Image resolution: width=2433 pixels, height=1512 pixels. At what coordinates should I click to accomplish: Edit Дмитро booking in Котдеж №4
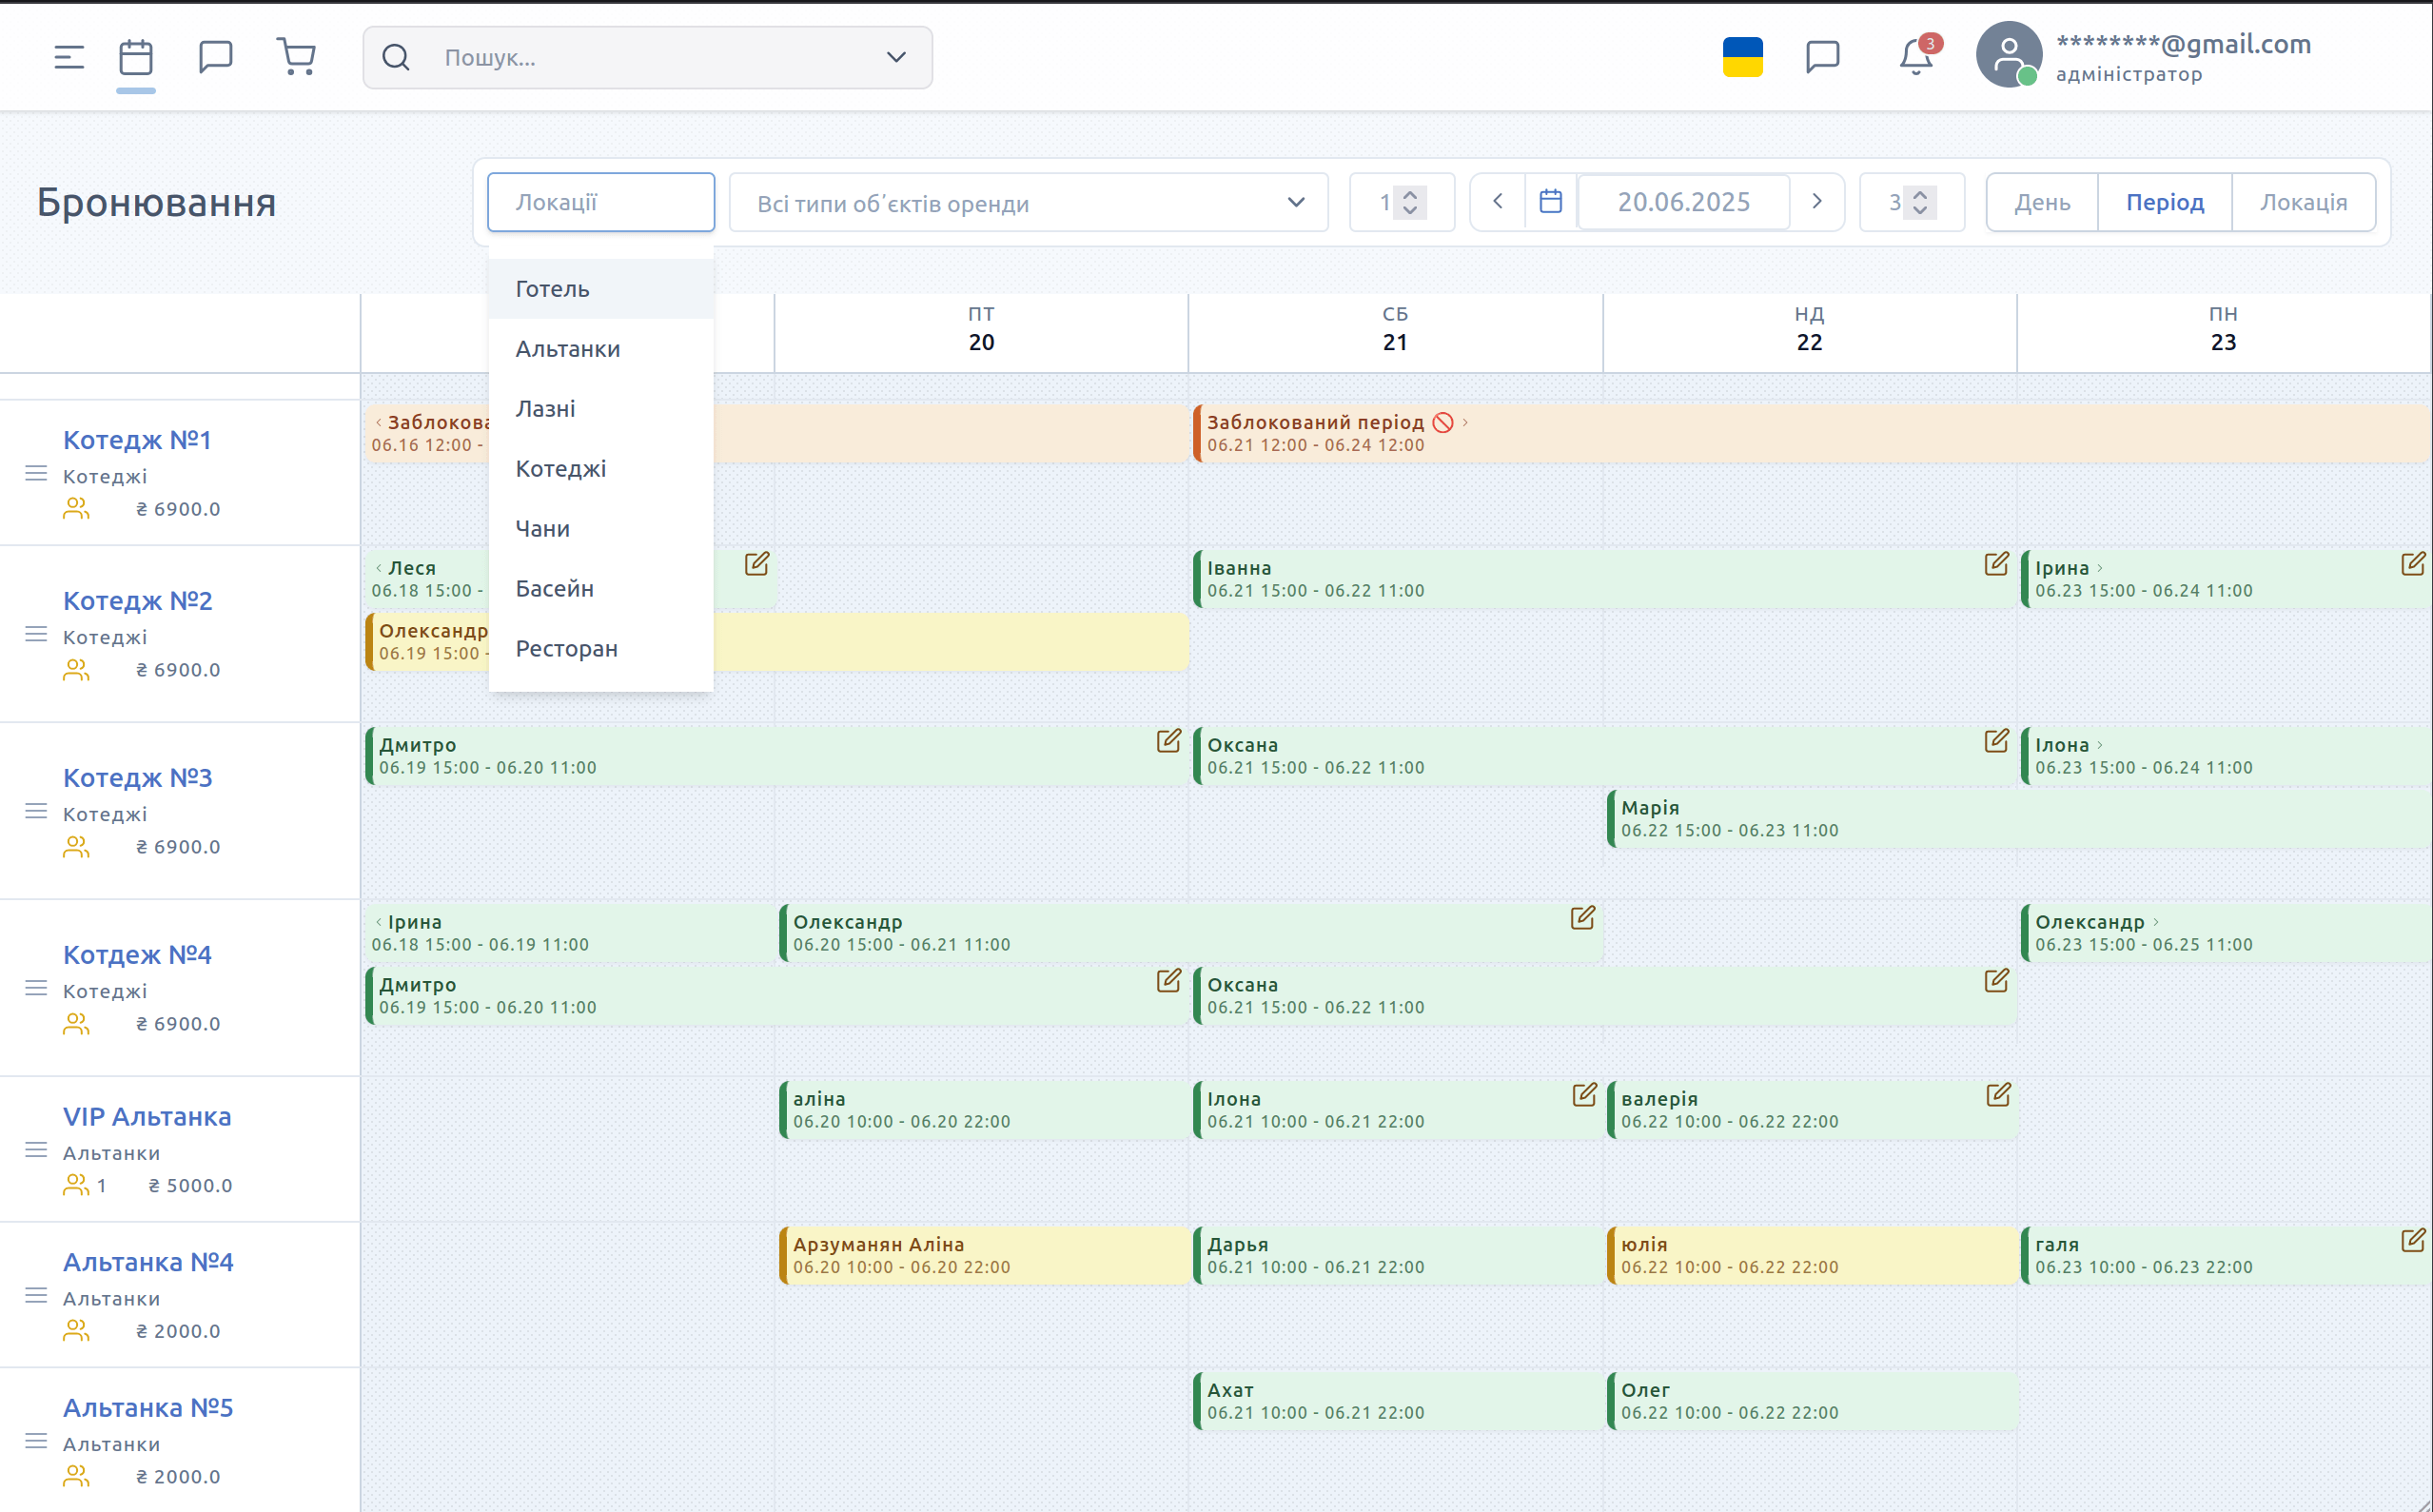pyautogui.click(x=1168, y=981)
